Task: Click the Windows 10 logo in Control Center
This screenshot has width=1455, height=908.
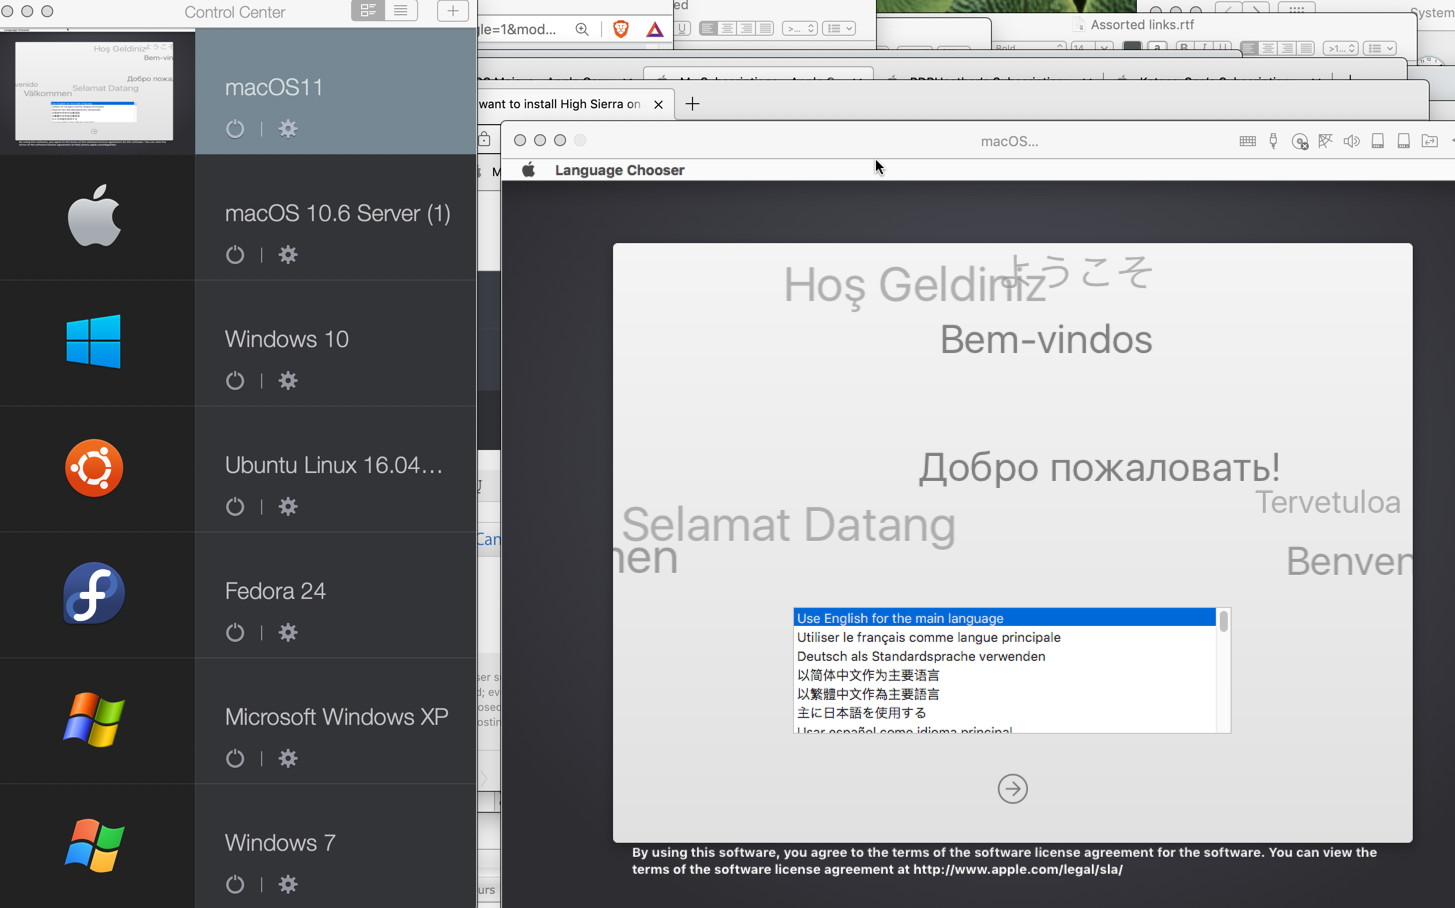Action: pos(94,341)
